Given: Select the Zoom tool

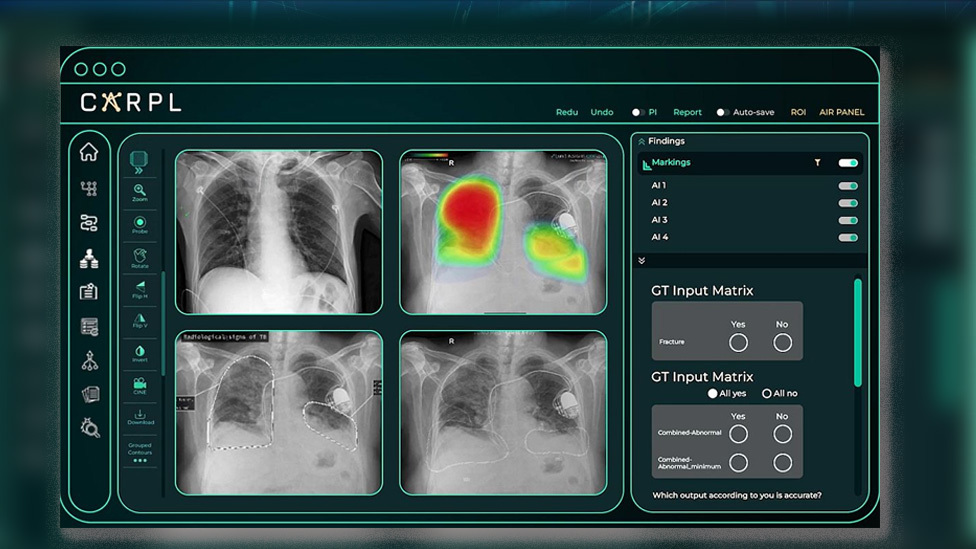Looking at the screenshot, I should pyautogui.click(x=139, y=190).
